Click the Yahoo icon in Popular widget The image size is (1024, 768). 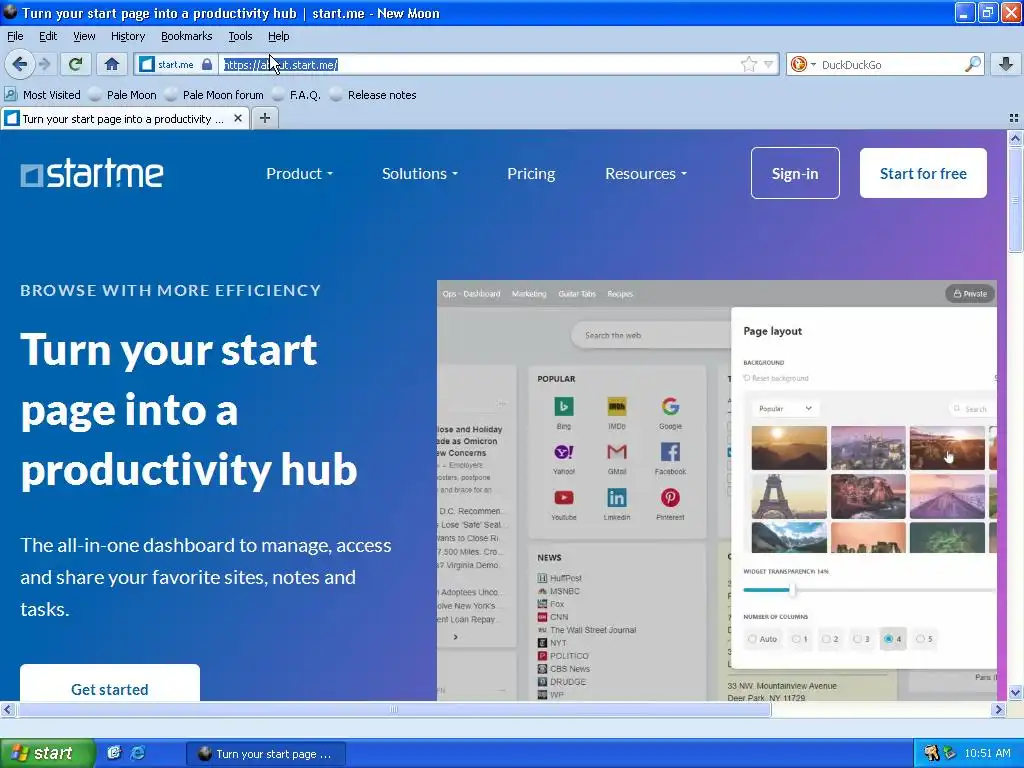coord(564,452)
